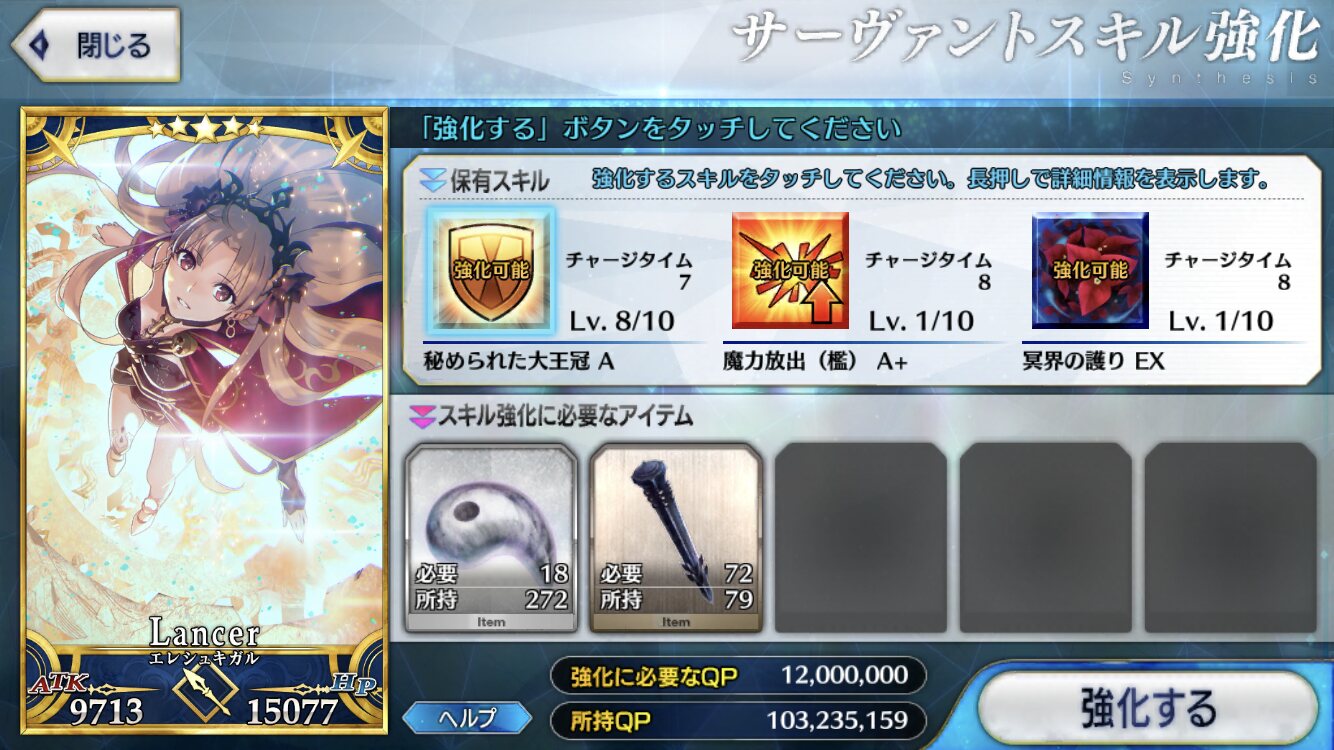This screenshot has width=1334, height=750.
Task: Select the 冥界の護り EX skill icon
Action: pyautogui.click(x=1090, y=270)
